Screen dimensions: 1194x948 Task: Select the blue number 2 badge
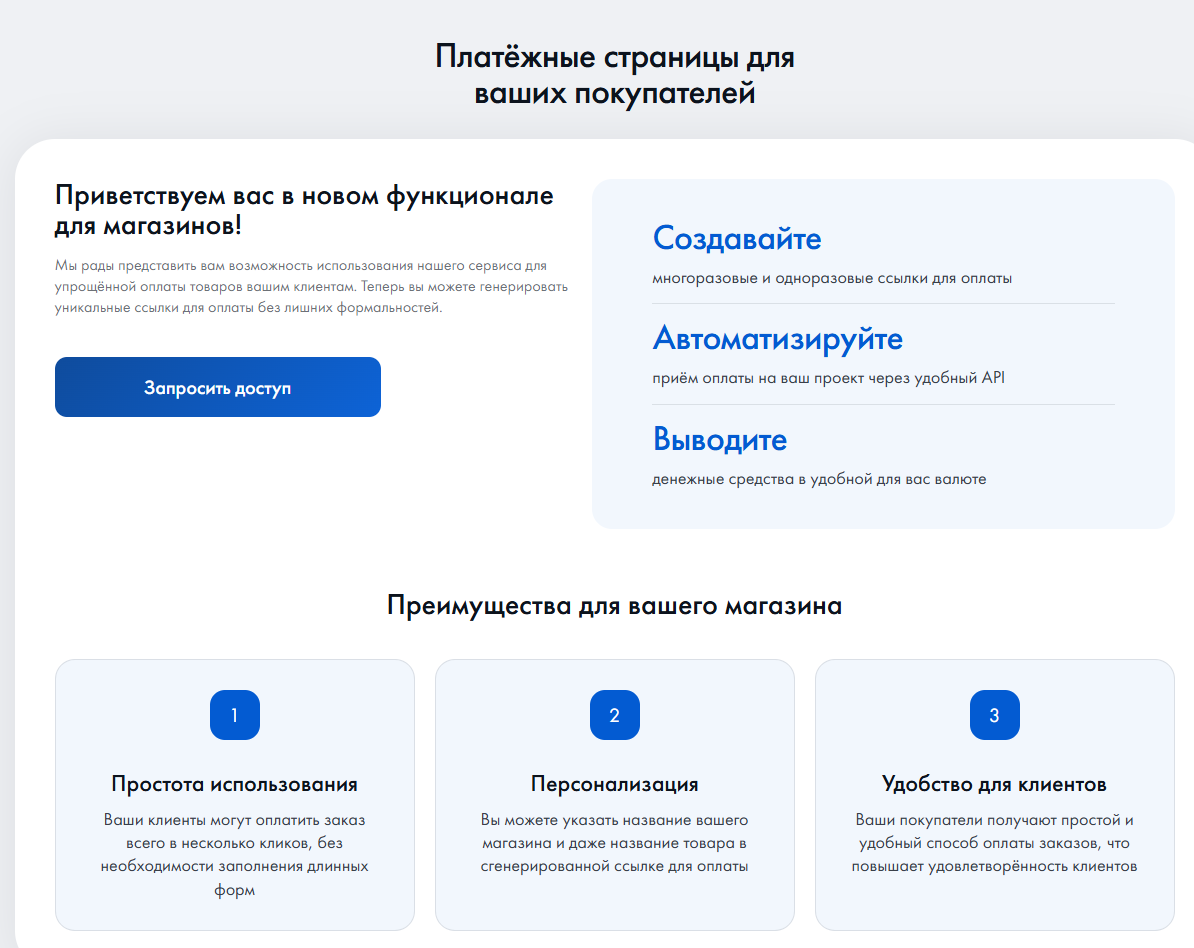[x=614, y=715]
